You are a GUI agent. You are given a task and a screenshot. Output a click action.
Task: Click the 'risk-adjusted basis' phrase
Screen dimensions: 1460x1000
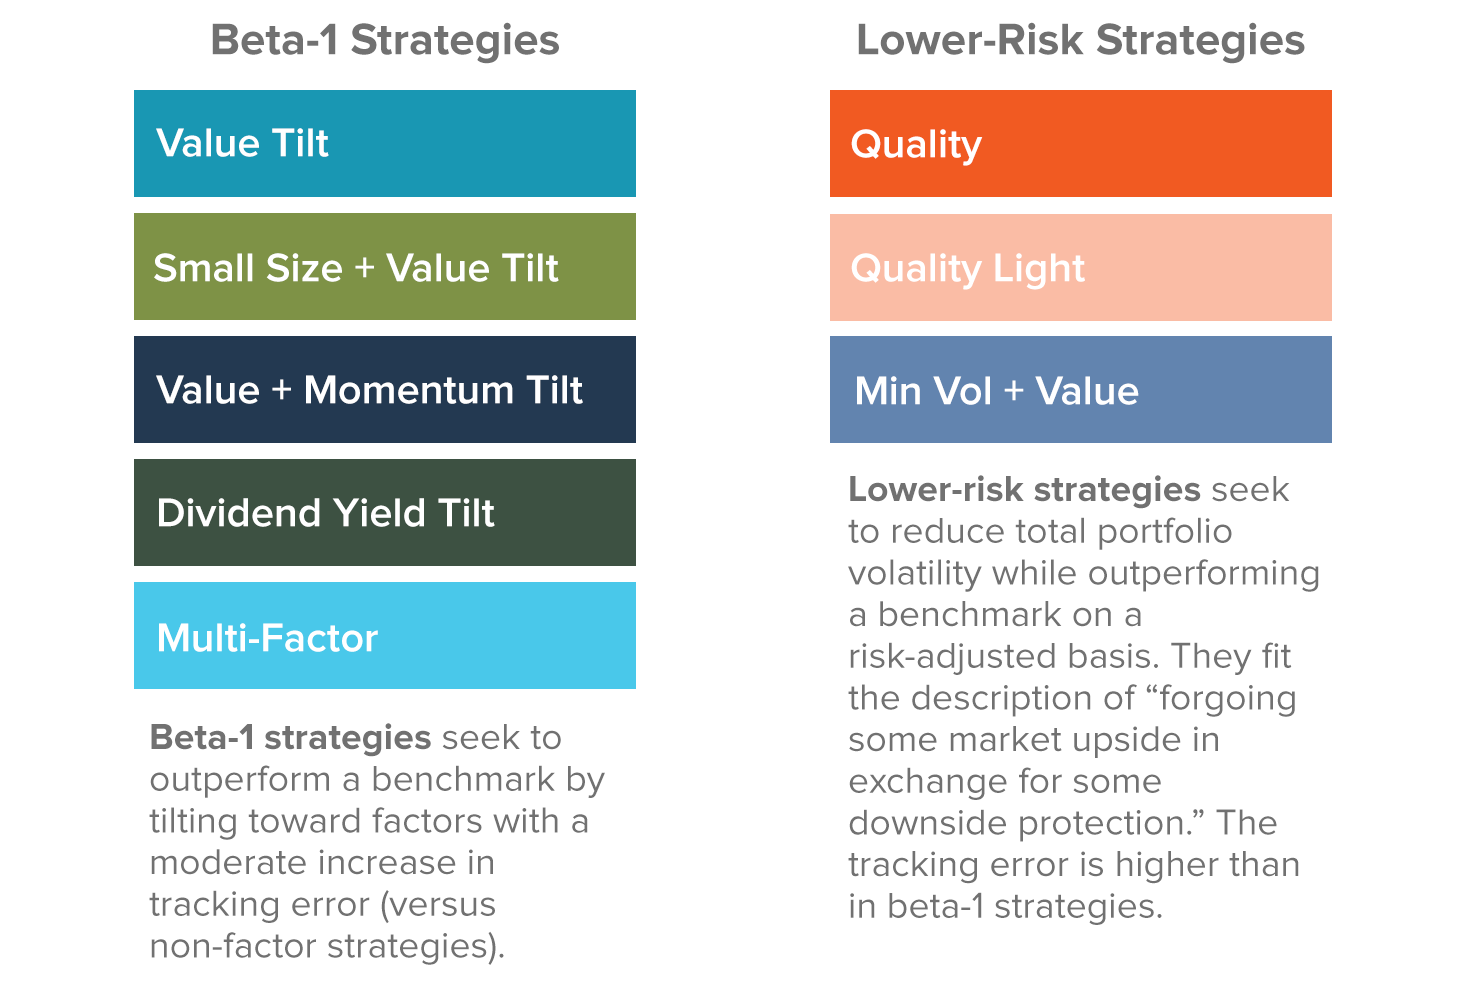(x=1004, y=657)
